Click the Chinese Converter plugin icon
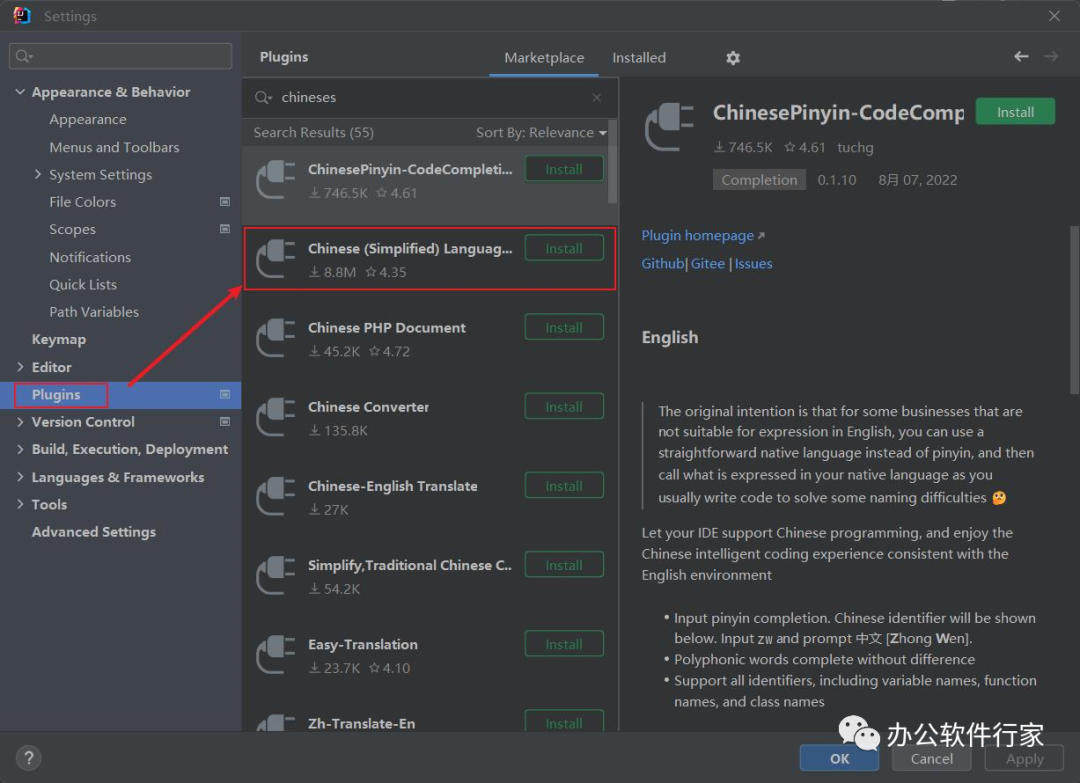The image size is (1080, 783). pyautogui.click(x=276, y=417)
